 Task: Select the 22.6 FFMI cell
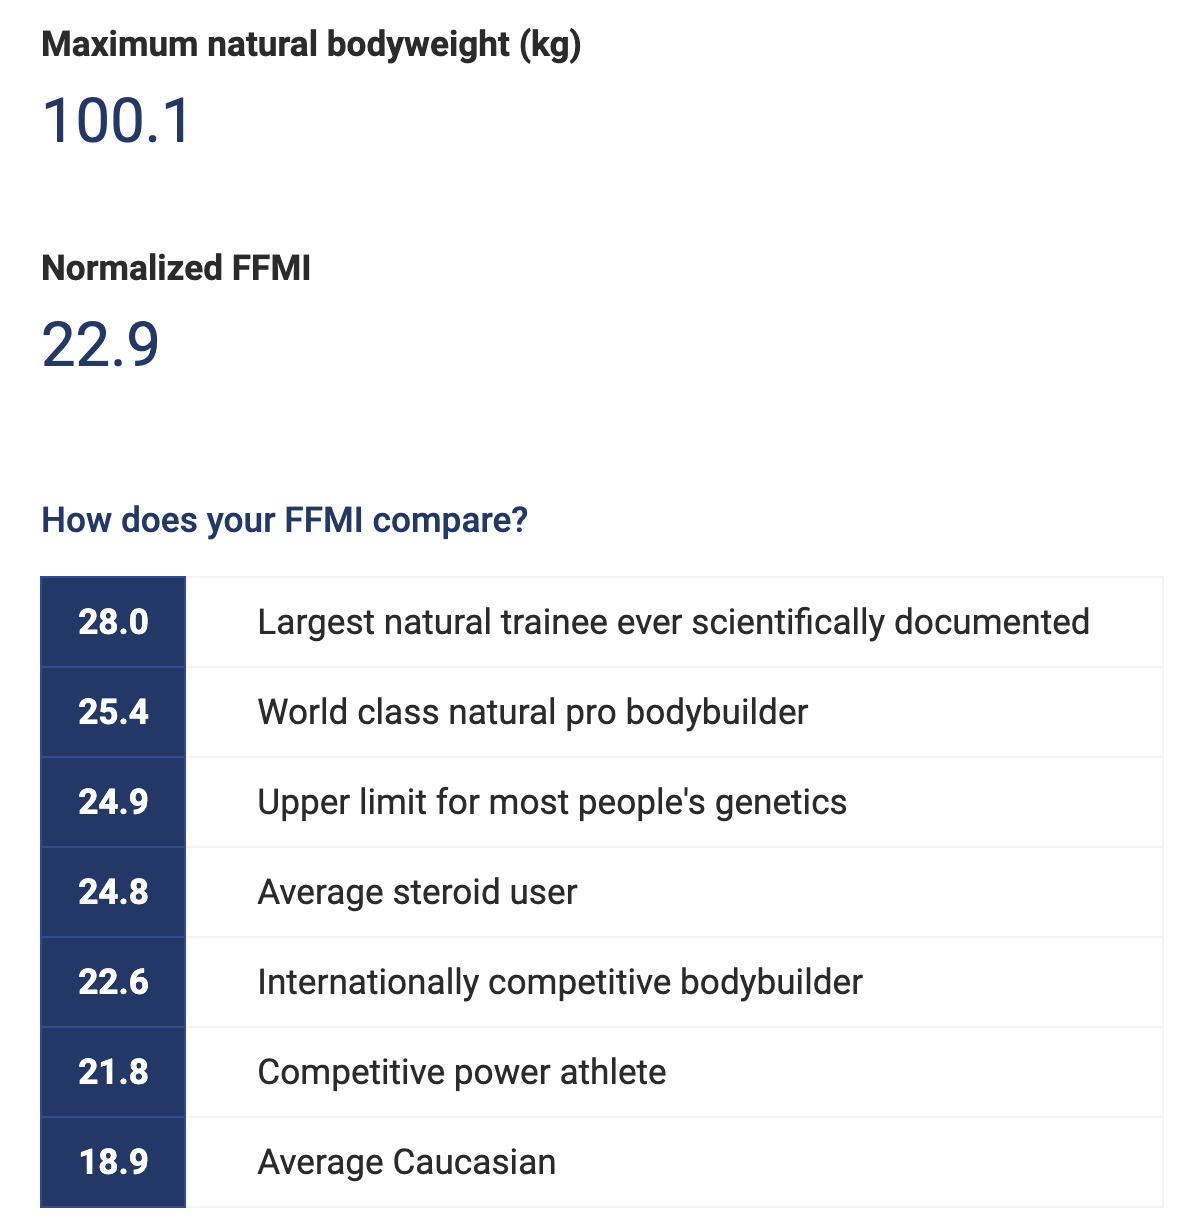click(113, 982)
